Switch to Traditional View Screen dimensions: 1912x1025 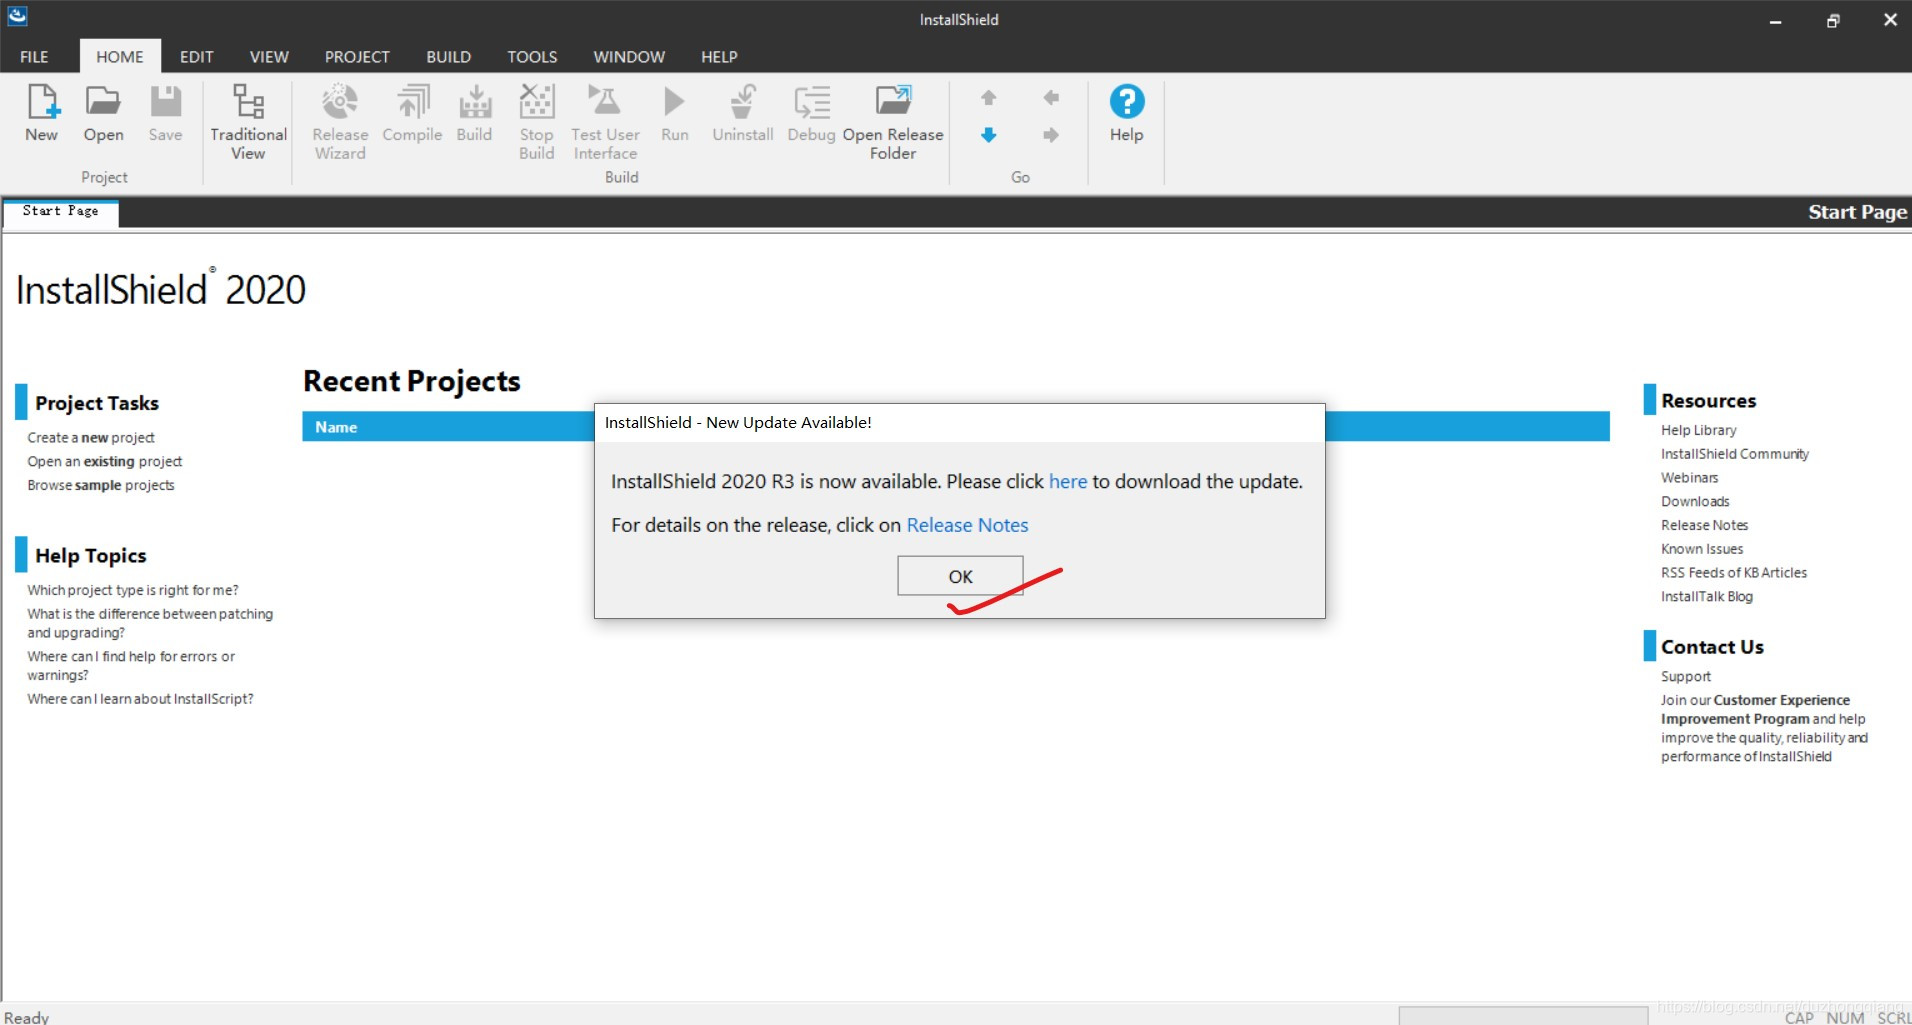point(247,118)
